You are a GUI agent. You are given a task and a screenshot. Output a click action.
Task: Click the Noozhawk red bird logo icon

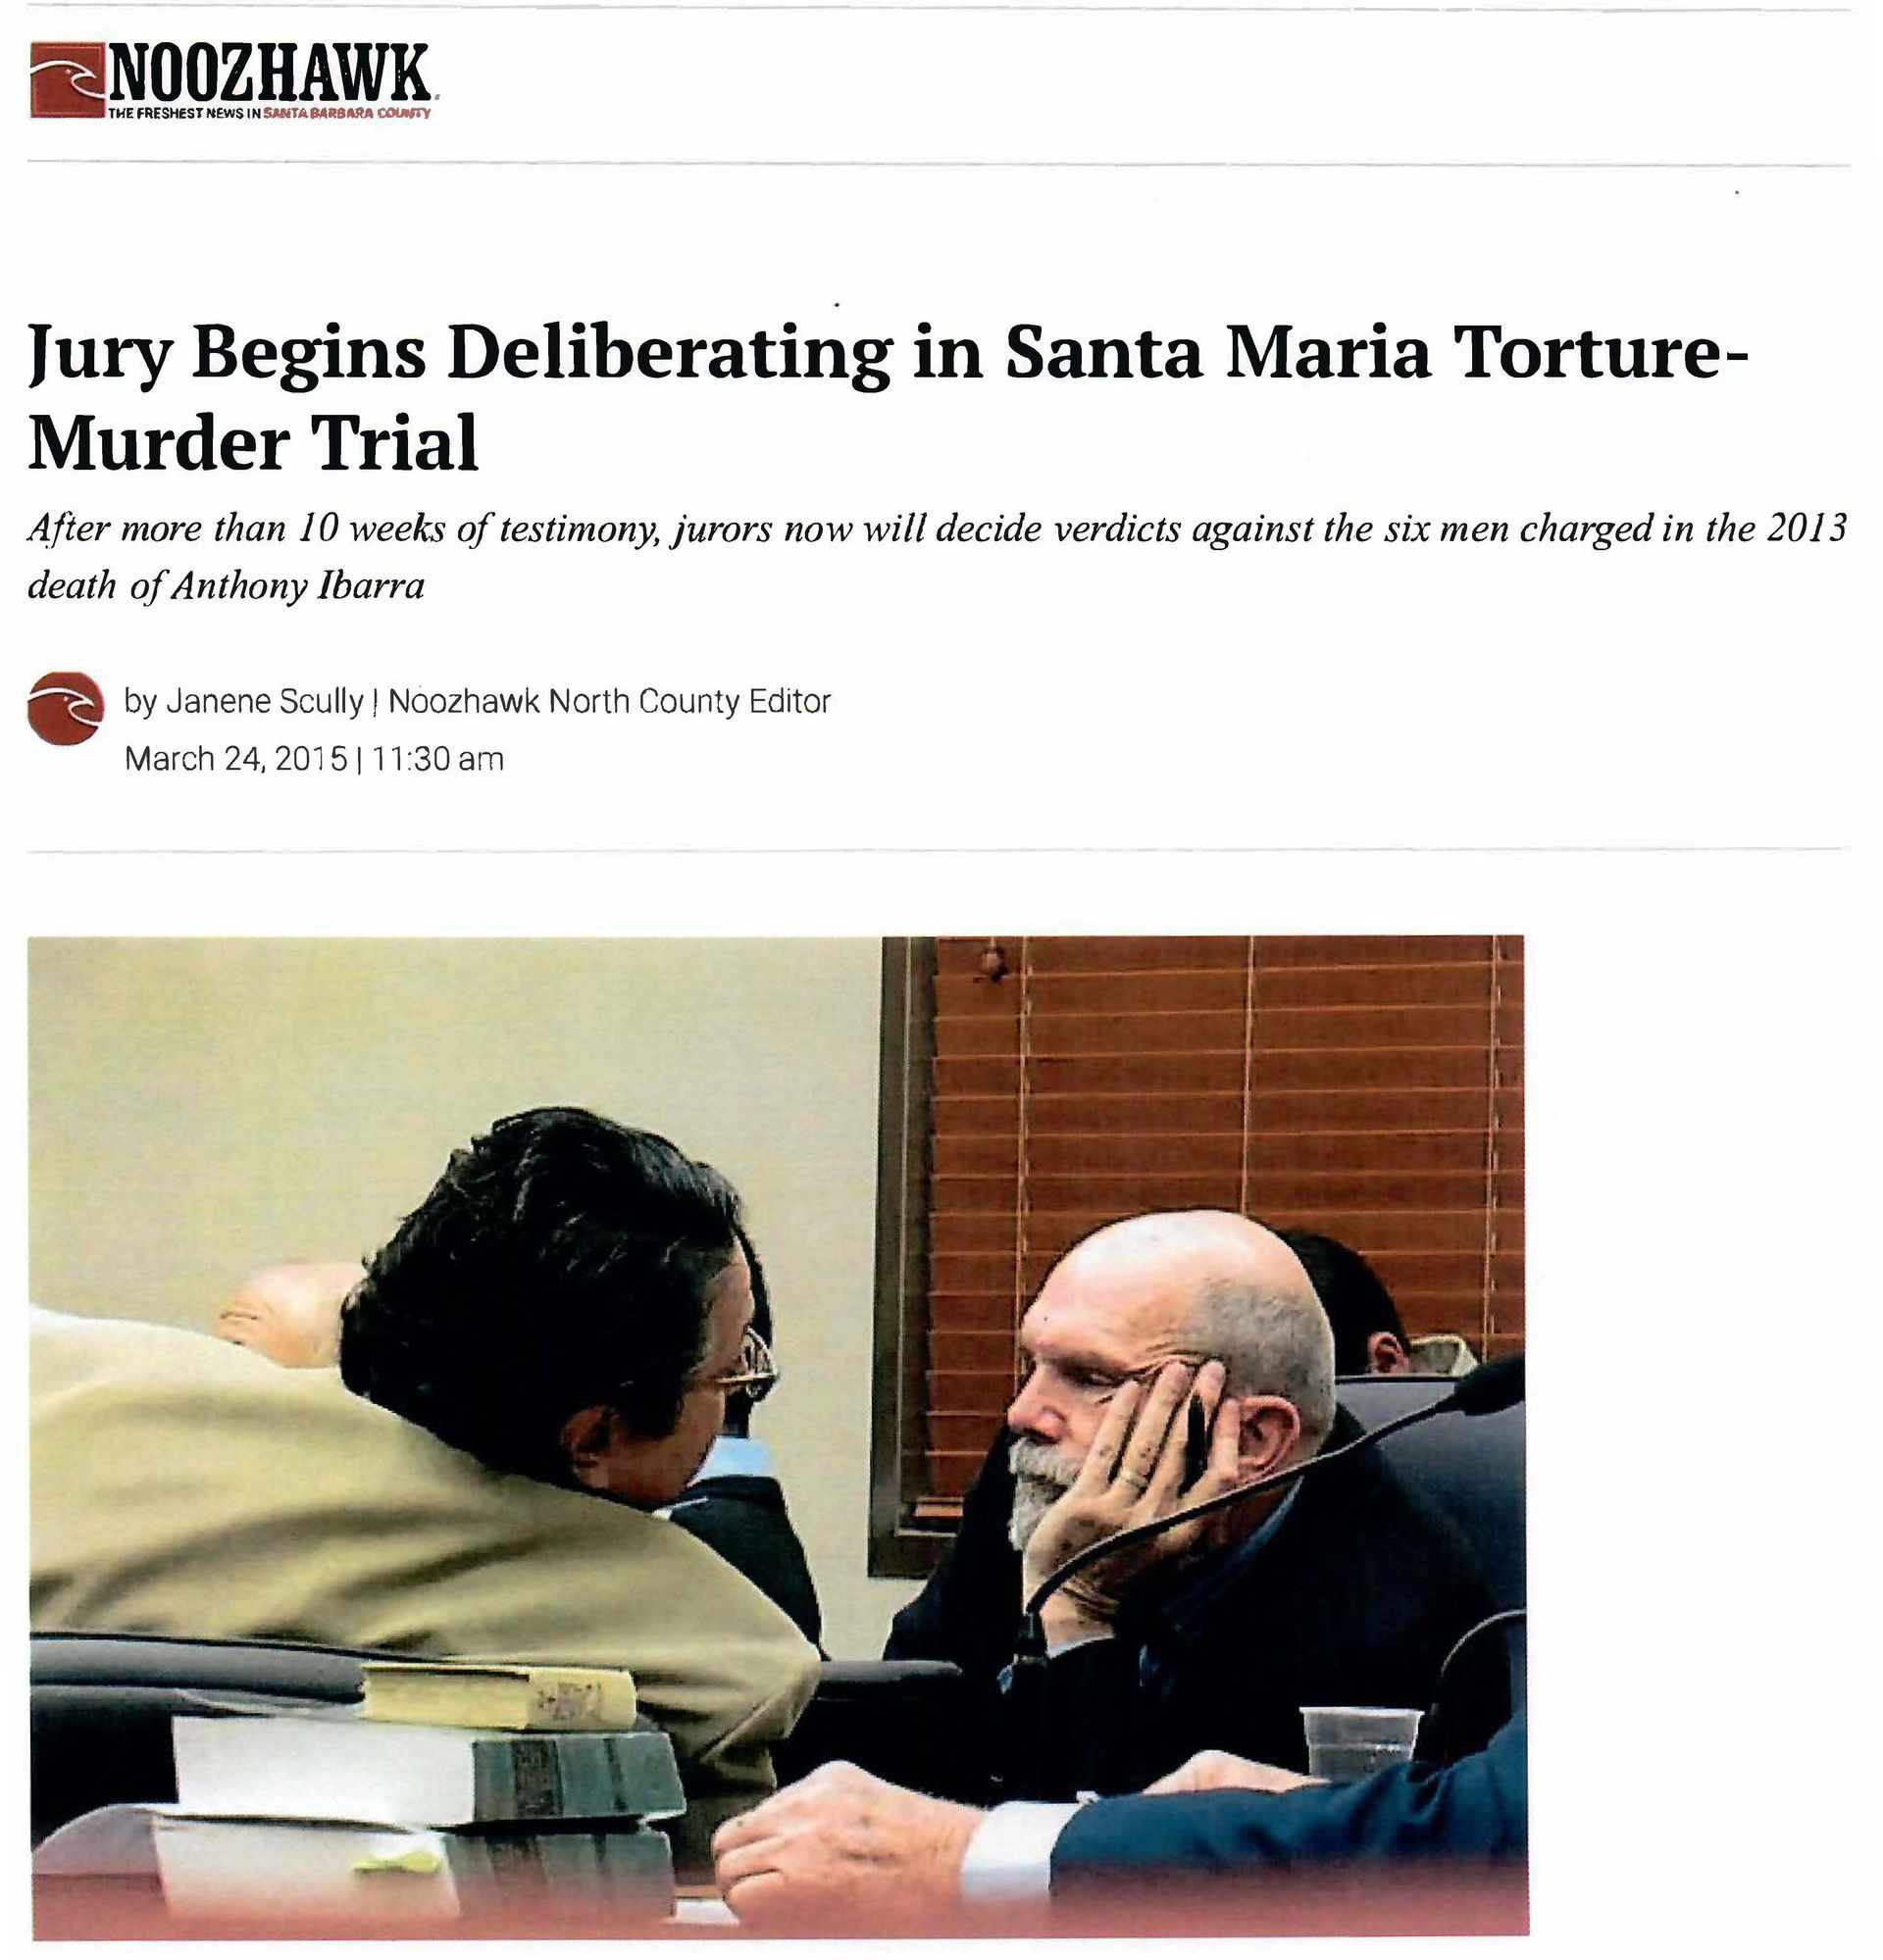pyautogui.click(x=70, y=80)
